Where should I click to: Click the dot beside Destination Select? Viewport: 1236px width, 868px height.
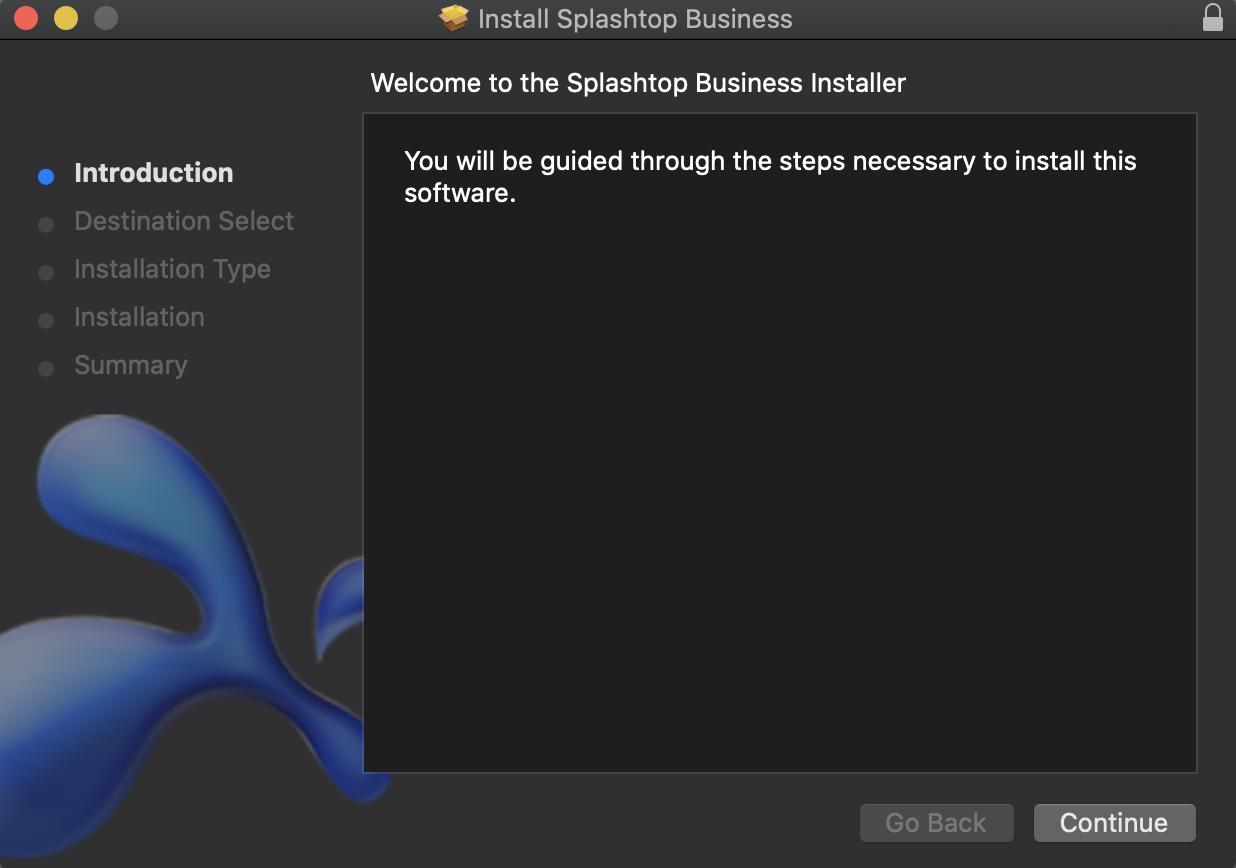point(46,224)
